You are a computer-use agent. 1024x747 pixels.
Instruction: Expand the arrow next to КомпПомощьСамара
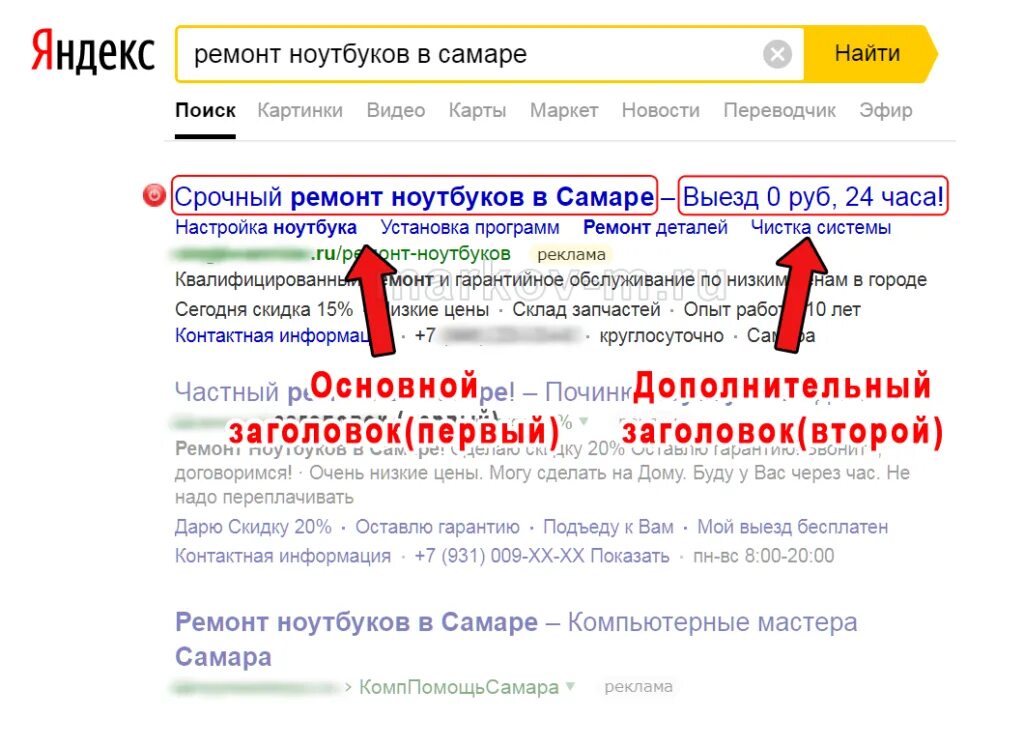click(571, 687)
